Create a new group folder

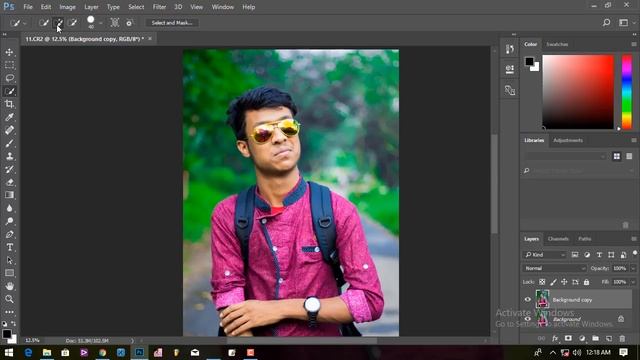[596, 338]
